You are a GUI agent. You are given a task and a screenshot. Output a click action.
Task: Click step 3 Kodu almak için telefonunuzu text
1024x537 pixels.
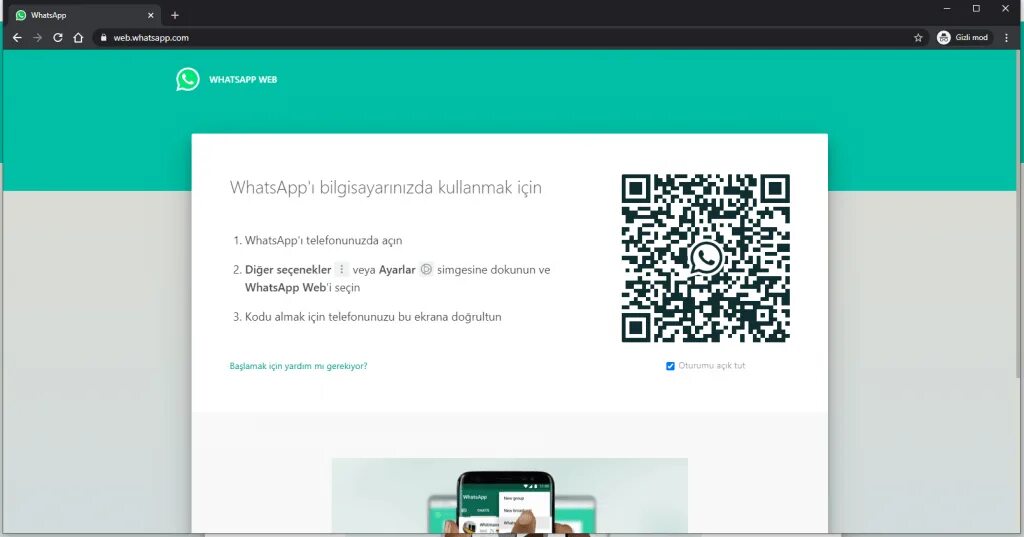[373, 317]
